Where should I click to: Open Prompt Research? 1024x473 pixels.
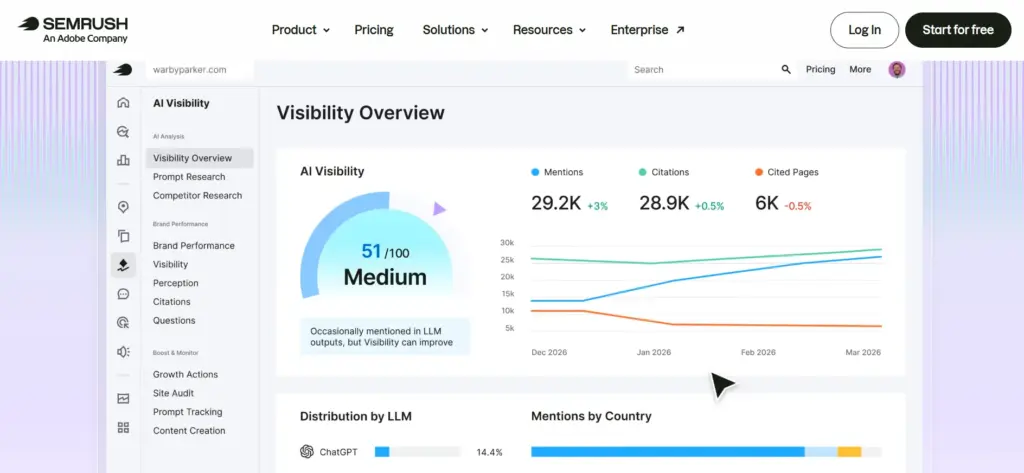(189, 177)
